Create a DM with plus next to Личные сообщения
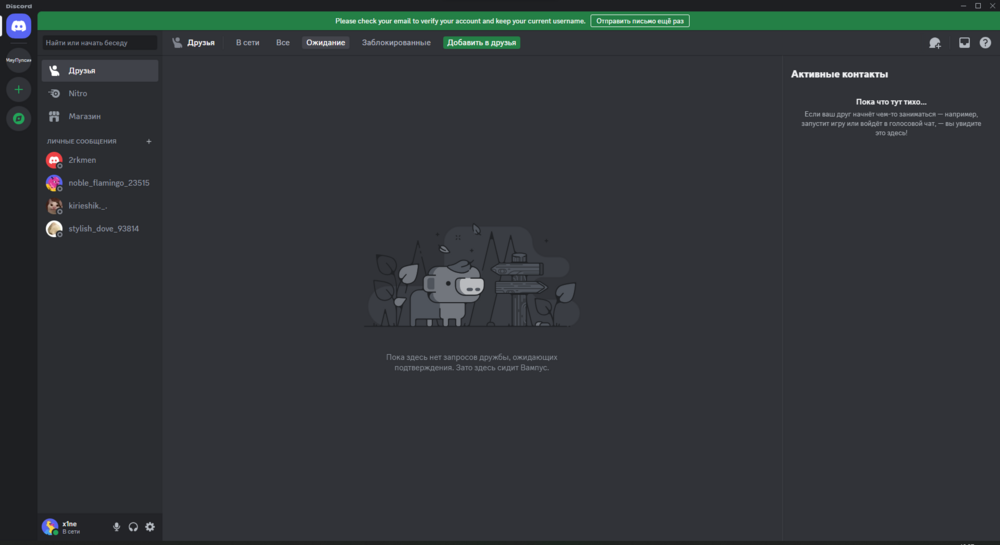The image size is (1000, 545). [149, 142]
